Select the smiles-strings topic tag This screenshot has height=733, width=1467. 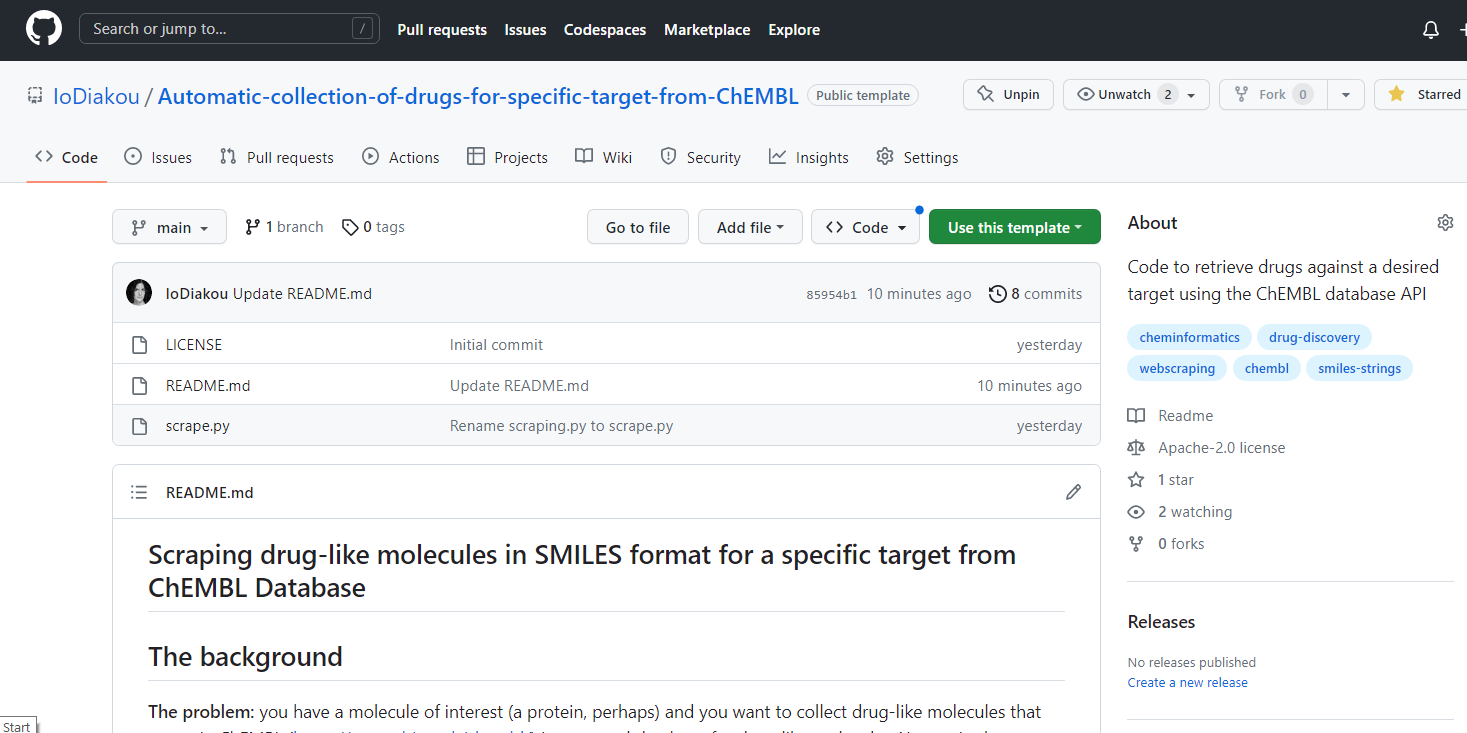(x=1360, y=368)
